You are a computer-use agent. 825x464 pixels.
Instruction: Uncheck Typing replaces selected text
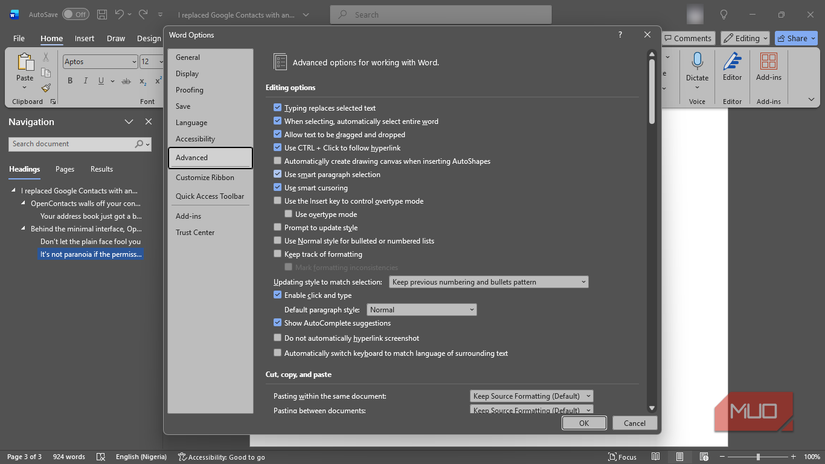pos(277,107)
